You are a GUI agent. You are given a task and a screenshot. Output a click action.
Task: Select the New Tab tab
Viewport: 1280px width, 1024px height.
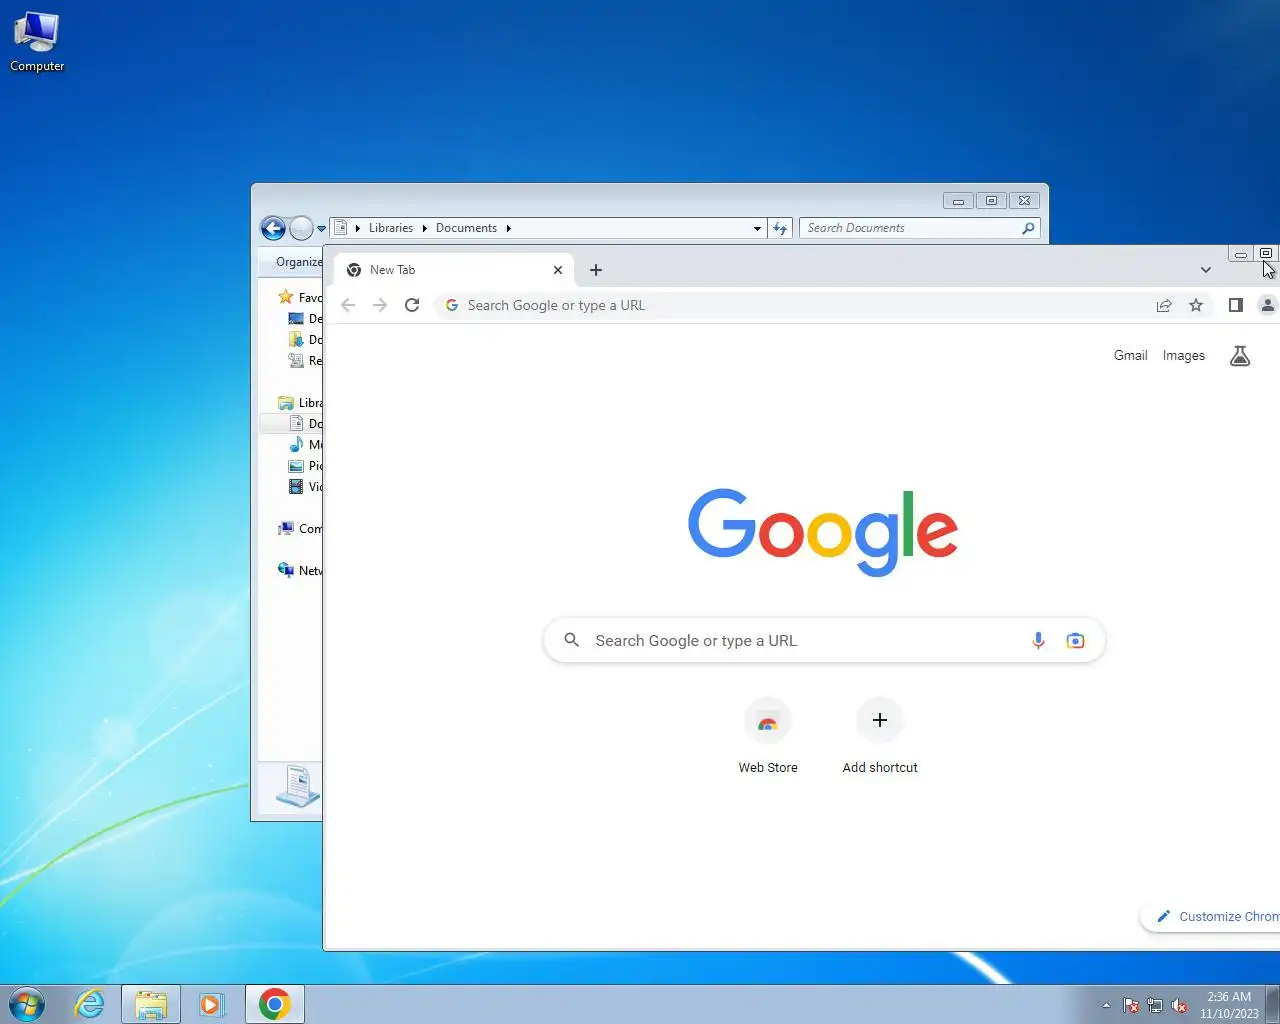click(453, 270)
